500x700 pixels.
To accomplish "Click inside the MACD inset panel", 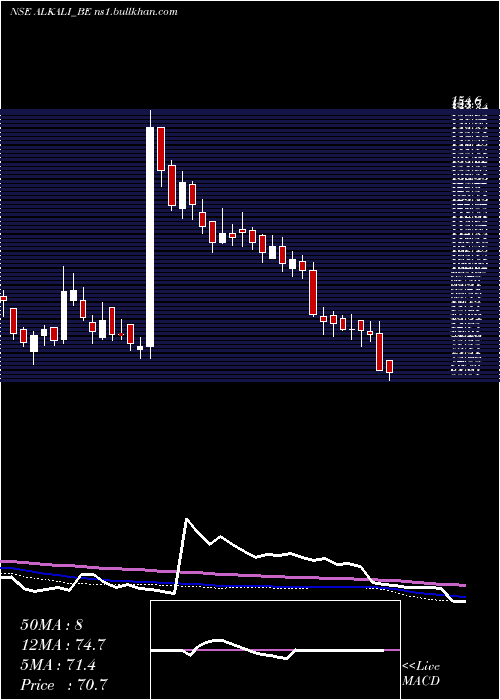I will coord(275,650).
